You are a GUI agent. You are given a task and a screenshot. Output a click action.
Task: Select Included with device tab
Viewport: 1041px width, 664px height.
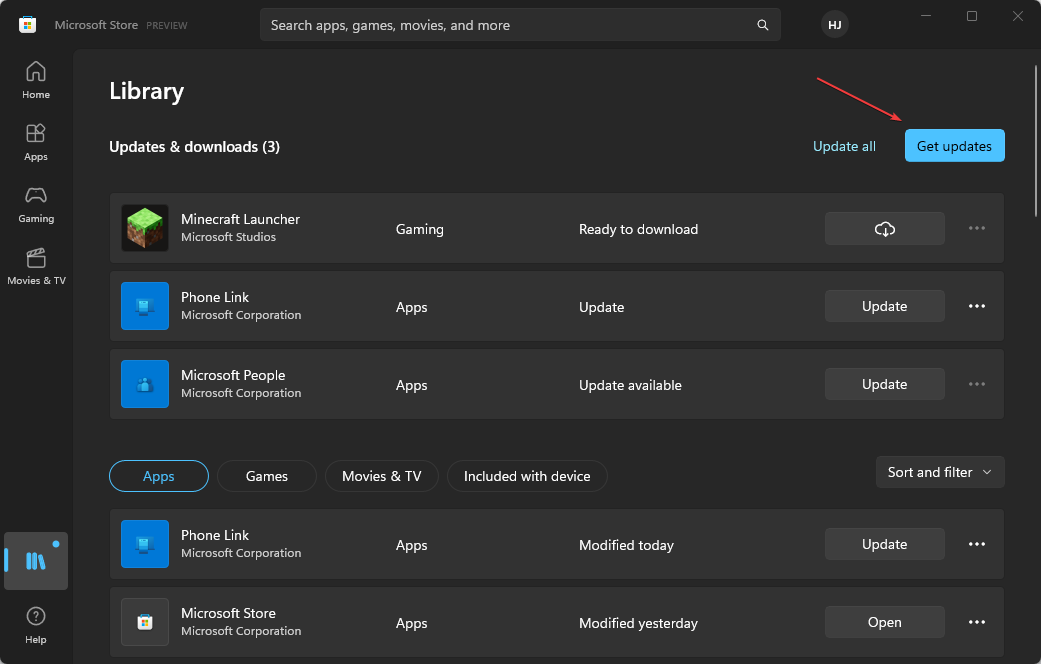pos(527,476)
